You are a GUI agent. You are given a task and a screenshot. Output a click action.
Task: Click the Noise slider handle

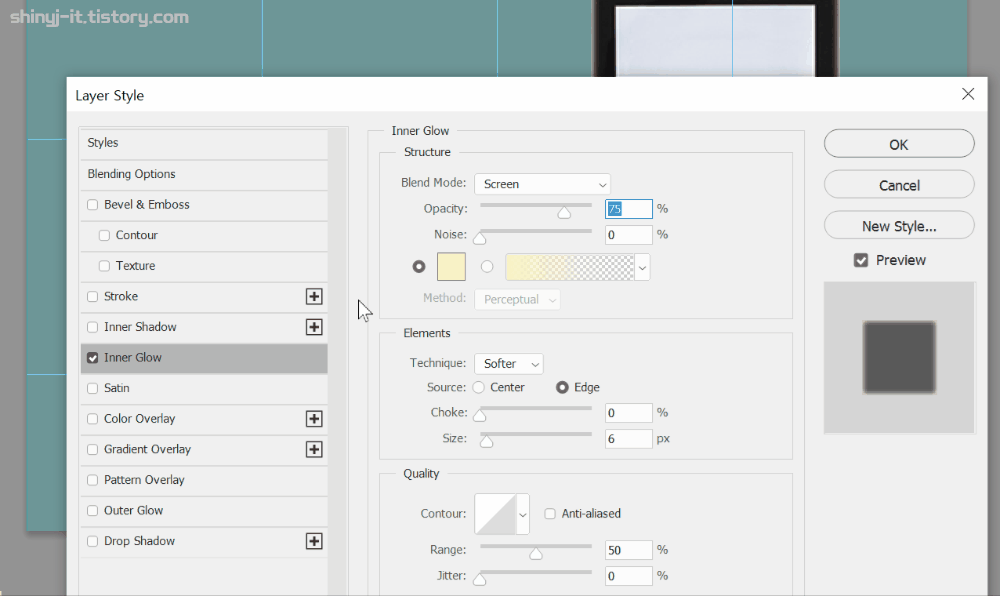coord(480,238)
